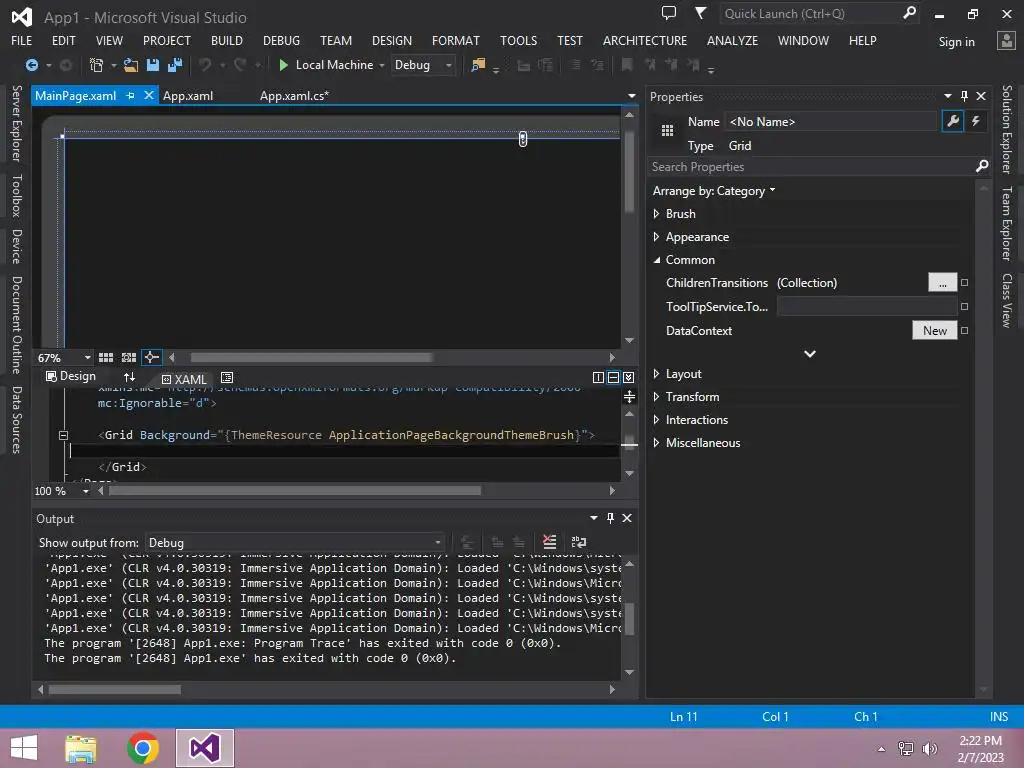Switch to vertical split view
The height and width of the screenshot is (768, 1024).
pos(598,377)
